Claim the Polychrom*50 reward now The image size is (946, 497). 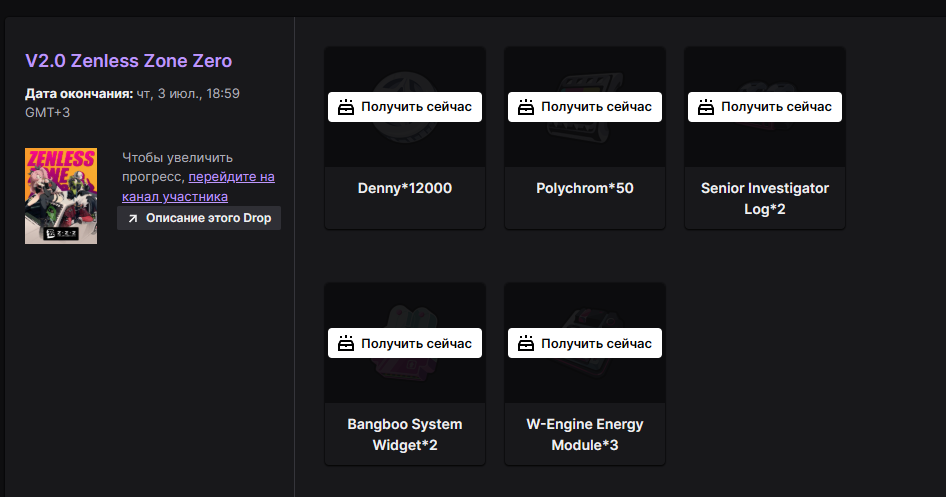click(x=585, y=107)
